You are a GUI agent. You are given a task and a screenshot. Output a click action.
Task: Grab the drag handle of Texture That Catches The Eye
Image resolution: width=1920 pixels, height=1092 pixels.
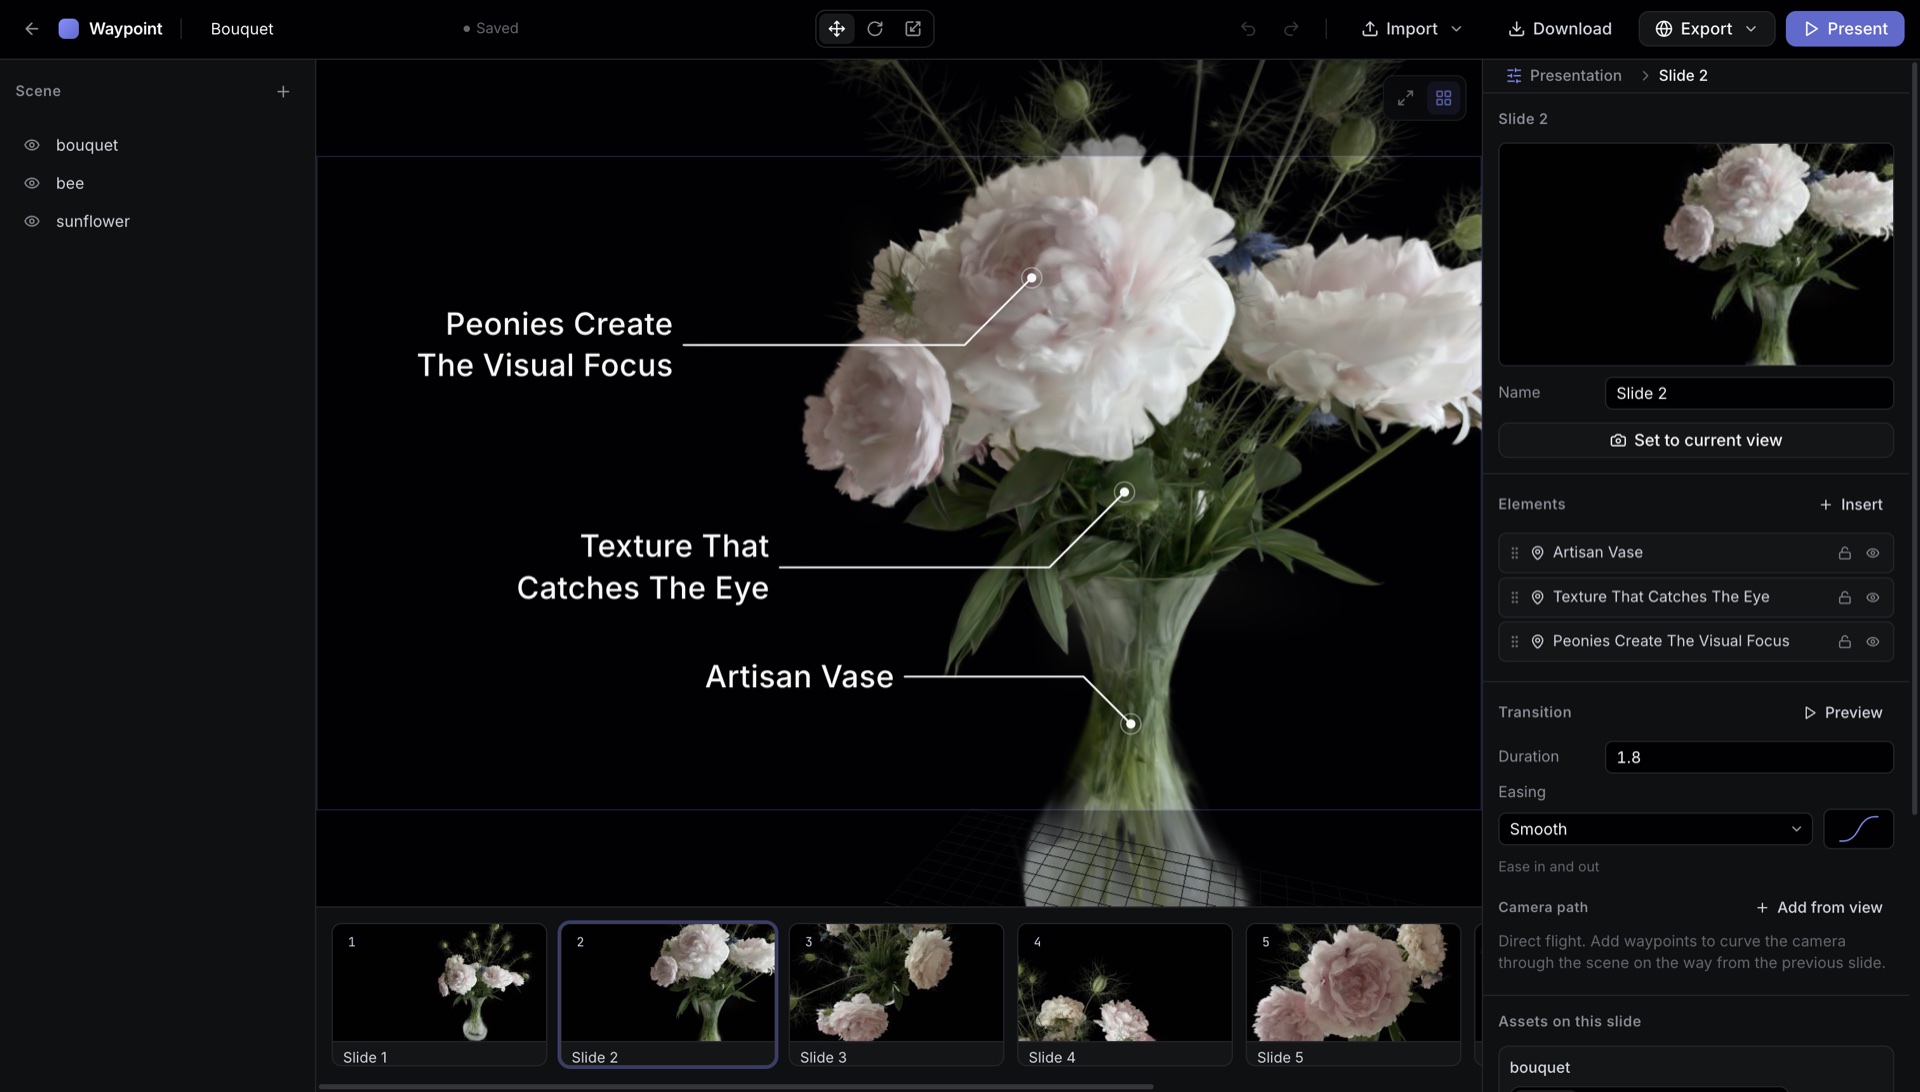coord(1514,597)
